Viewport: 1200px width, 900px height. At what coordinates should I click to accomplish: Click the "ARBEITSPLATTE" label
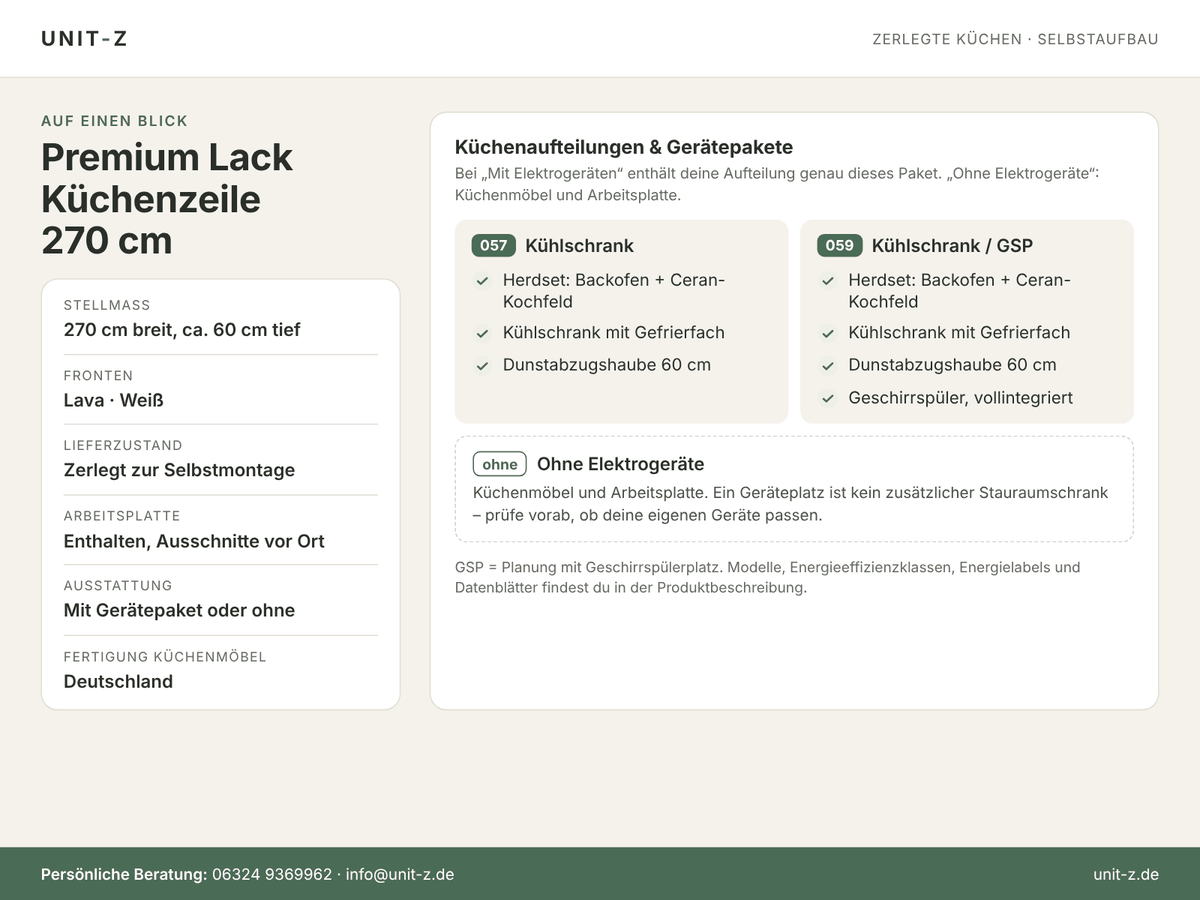[122, 516]
